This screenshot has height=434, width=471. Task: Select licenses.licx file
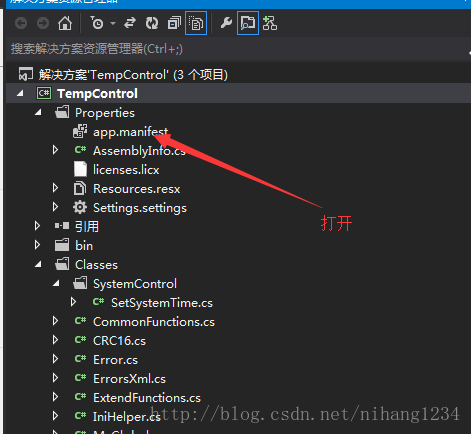click(x=126, y=170)
